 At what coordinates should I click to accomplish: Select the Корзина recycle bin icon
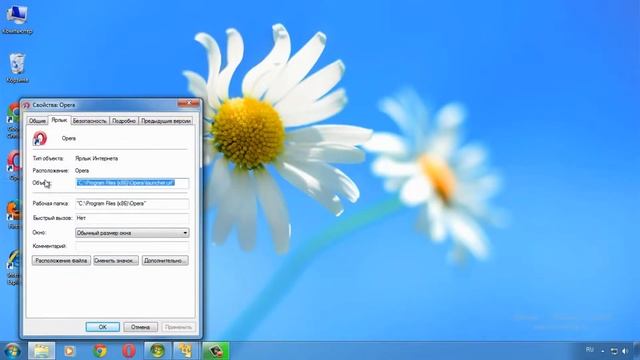tap(17, 68)
